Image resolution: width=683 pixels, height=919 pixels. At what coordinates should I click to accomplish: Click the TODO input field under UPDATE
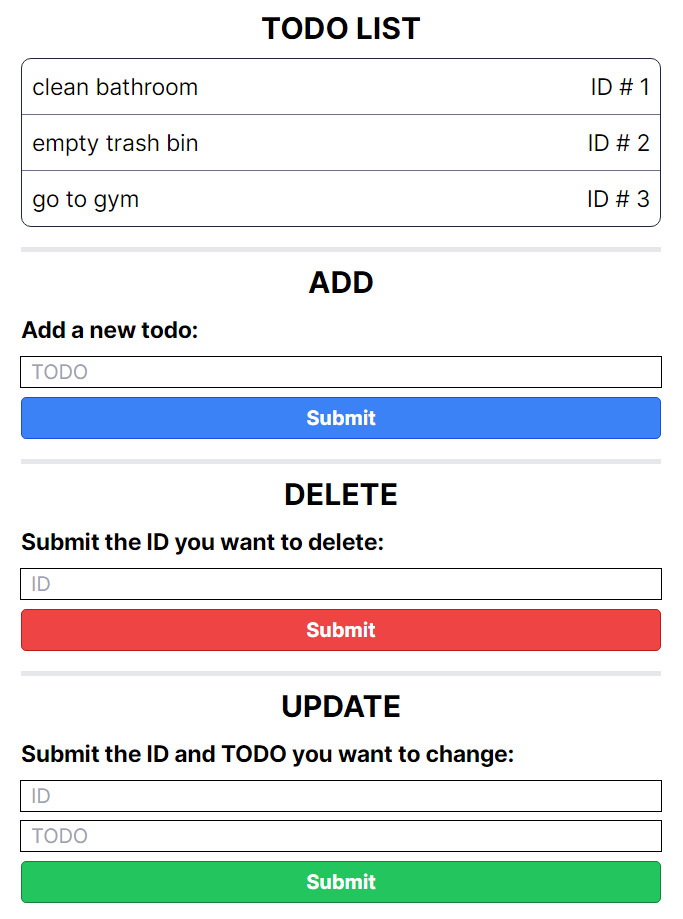[x=341, y=835]
